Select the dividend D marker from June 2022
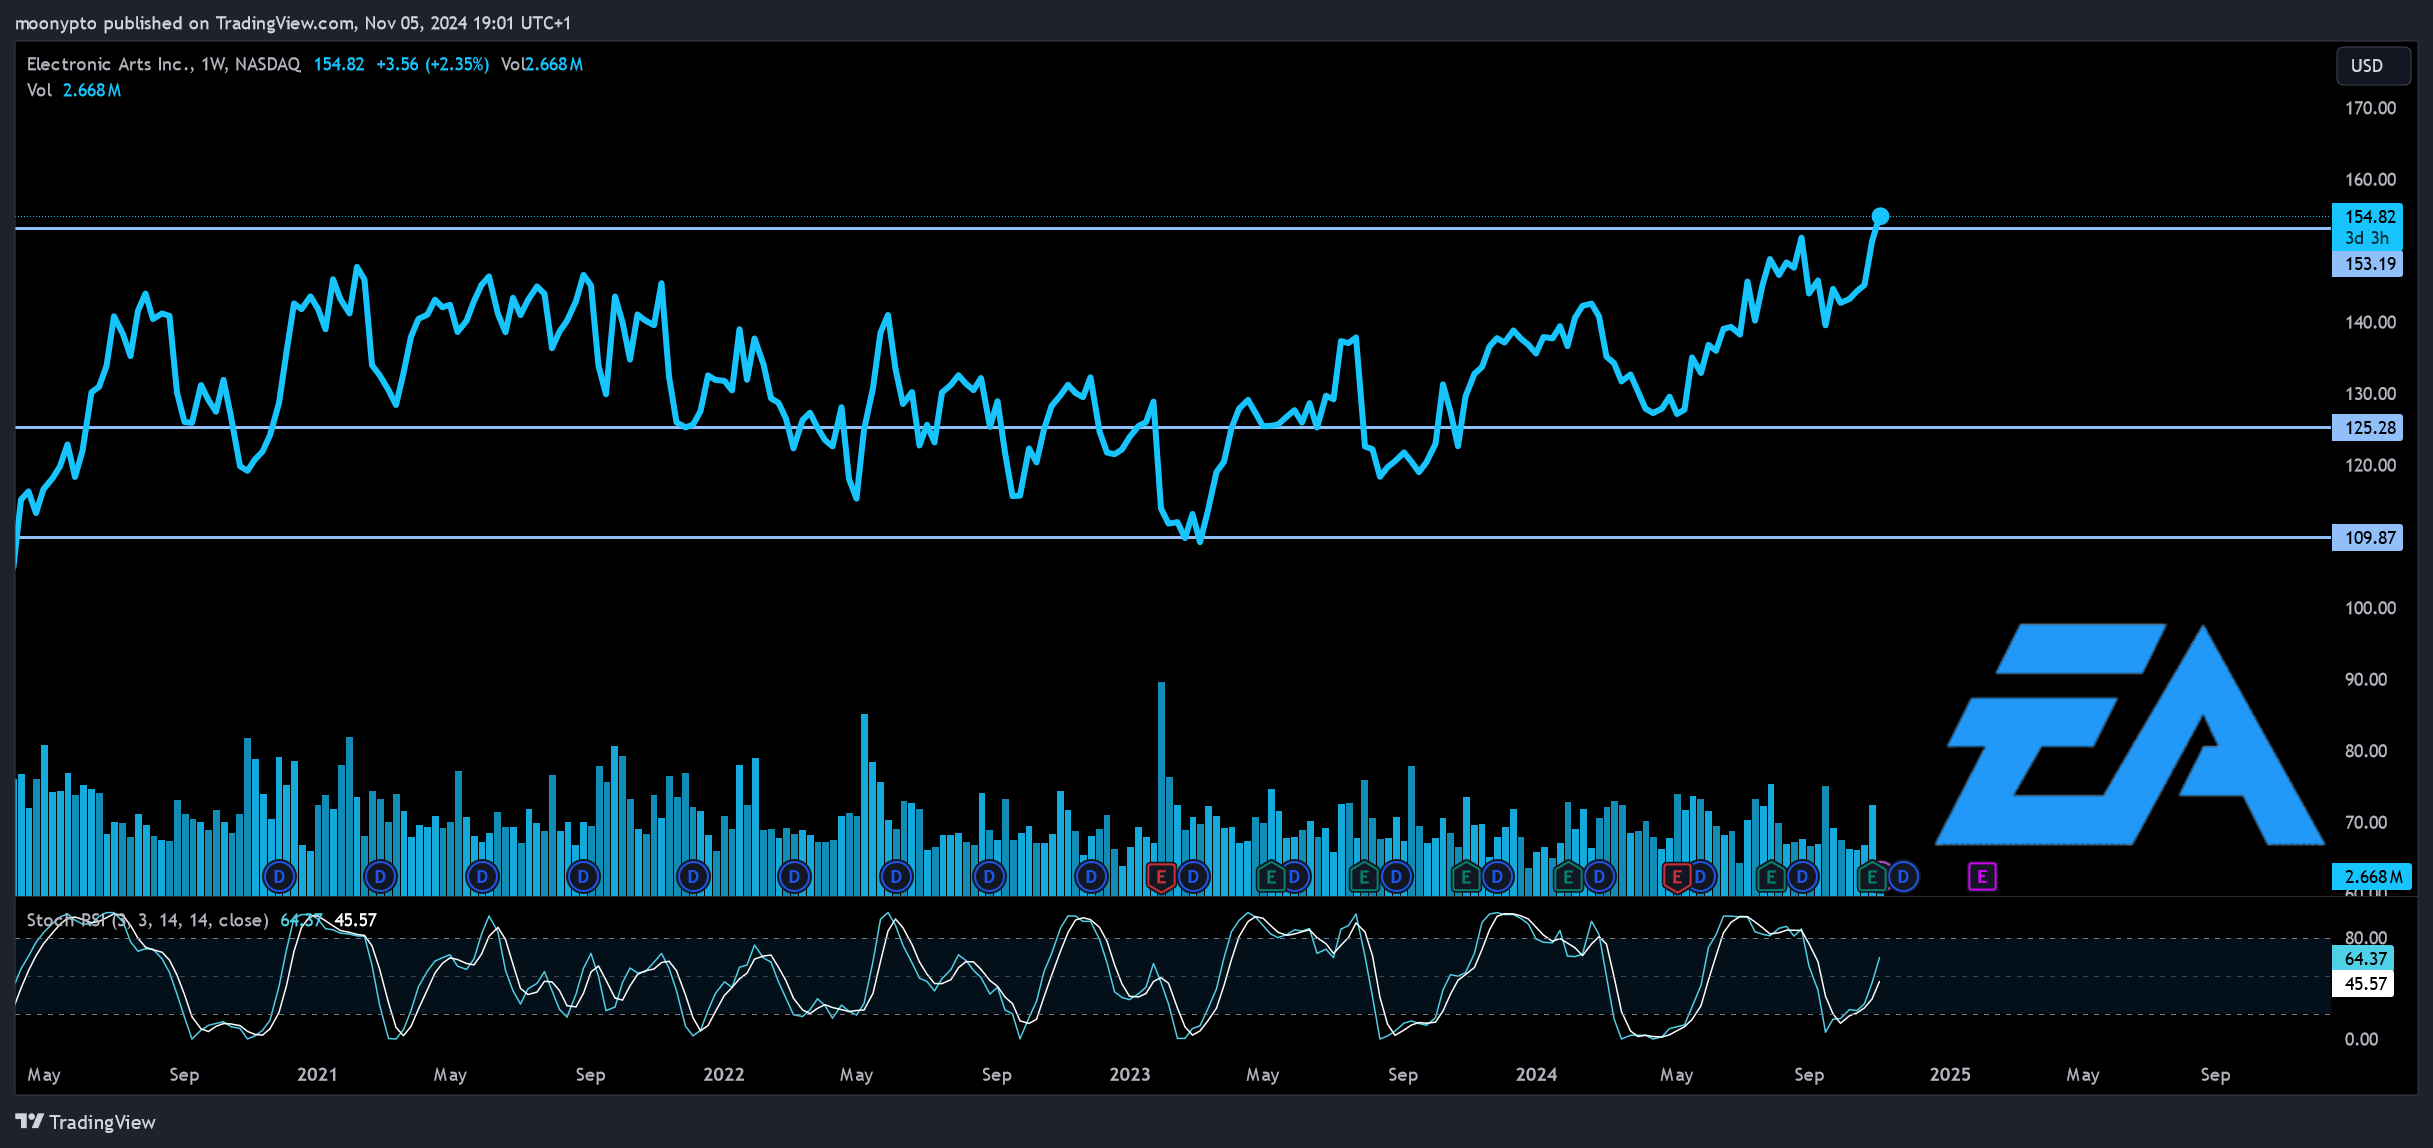Screen dimensions: 2433x1148 coord(896,877)
